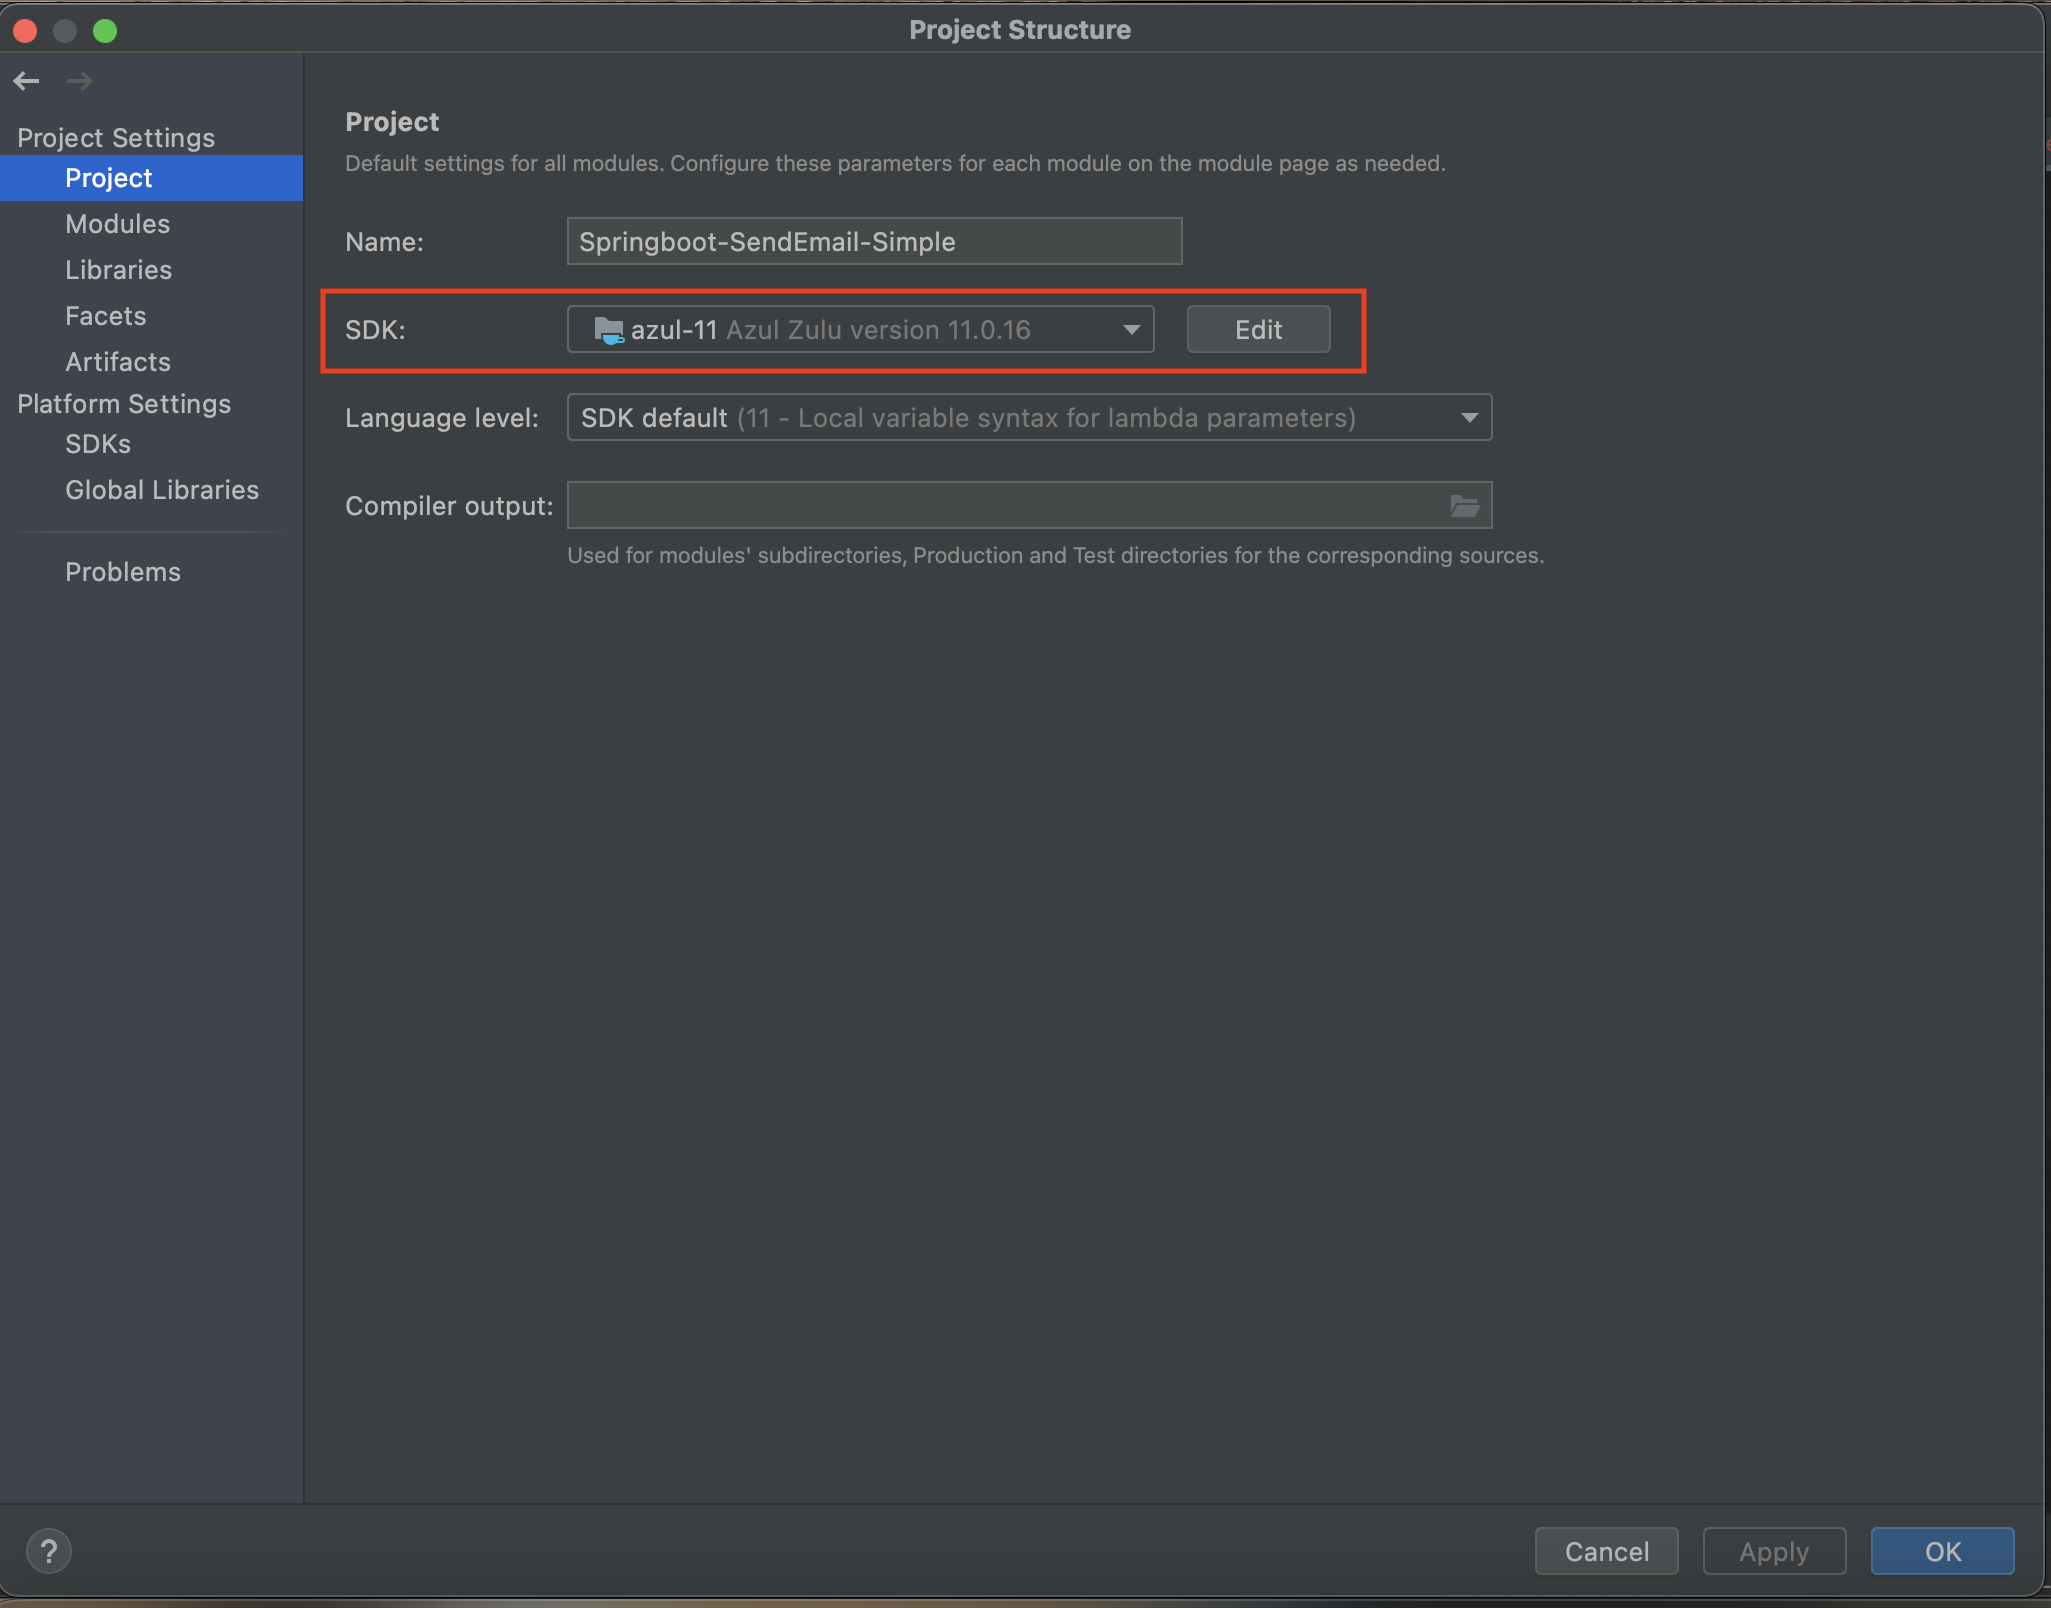This screenshot has width=2051, height=1608.
Task: Go to the Artifacts section
Action: (117, 362)
